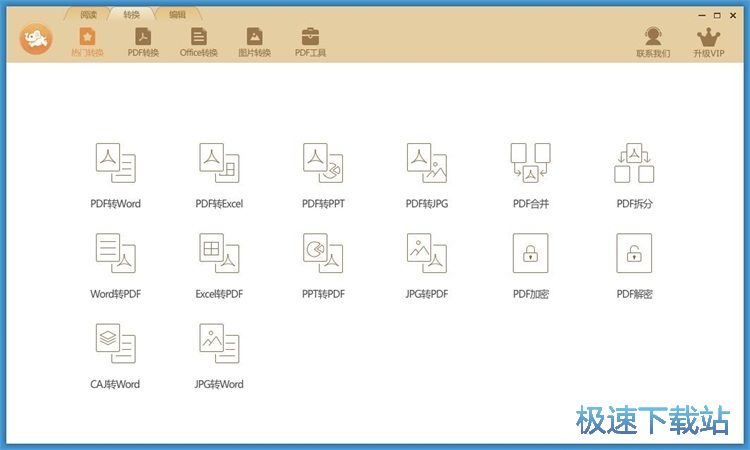The height and width of the screenshot is (450, 750).
Task: Switch to the 阅读 tab
Action: [88, 15]
